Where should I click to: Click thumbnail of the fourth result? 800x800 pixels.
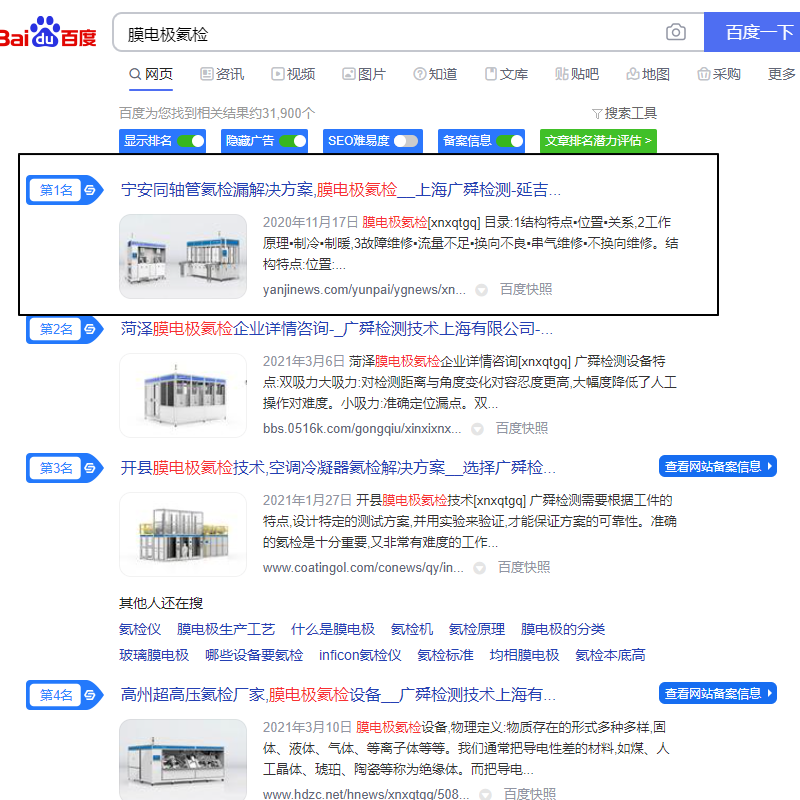(x=183, y=760)
